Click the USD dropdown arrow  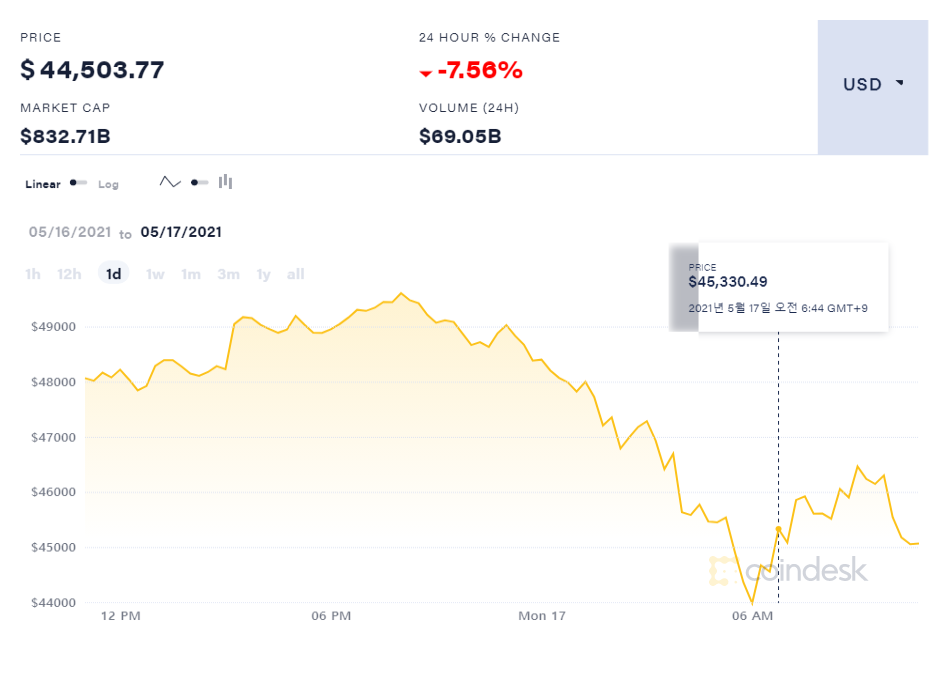[x=900, y=83]
